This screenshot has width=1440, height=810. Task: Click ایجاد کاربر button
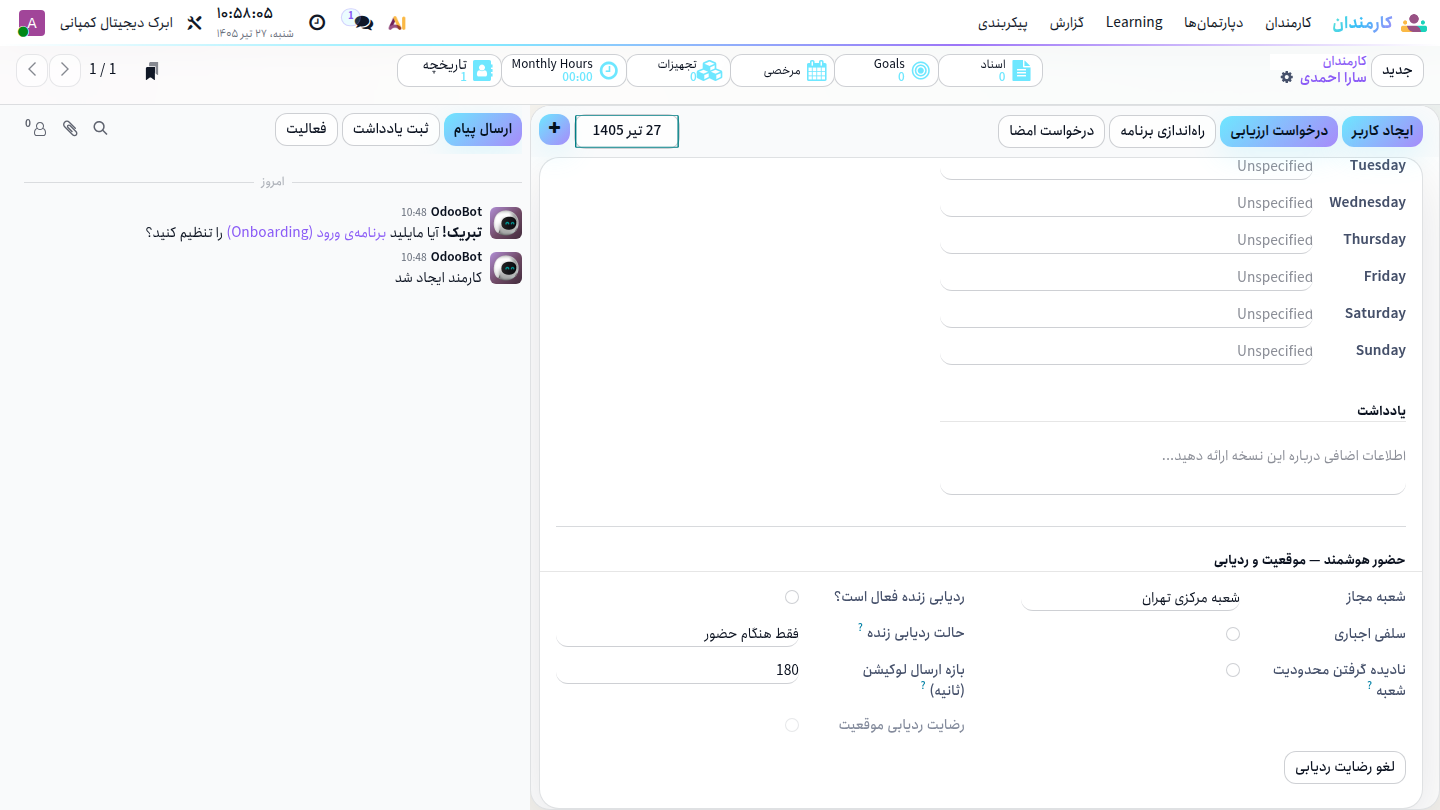(x=1381, y=131)
